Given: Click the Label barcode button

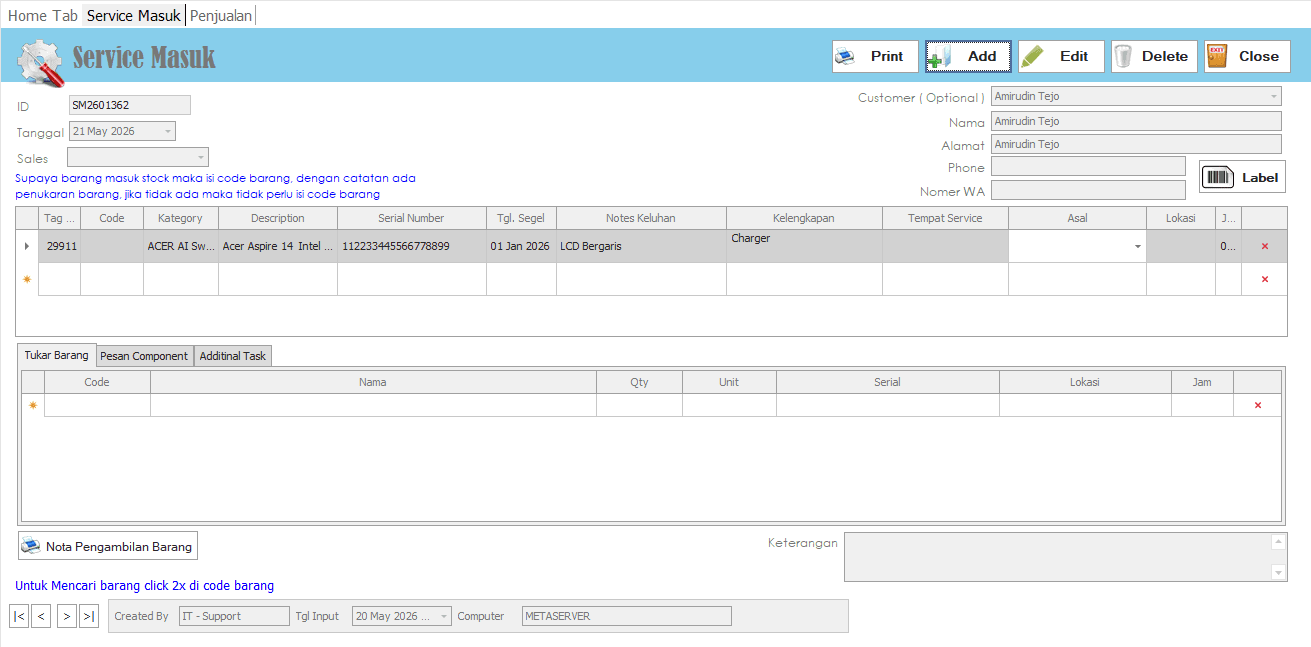Looking at the screenshot, I should 1242,177.
